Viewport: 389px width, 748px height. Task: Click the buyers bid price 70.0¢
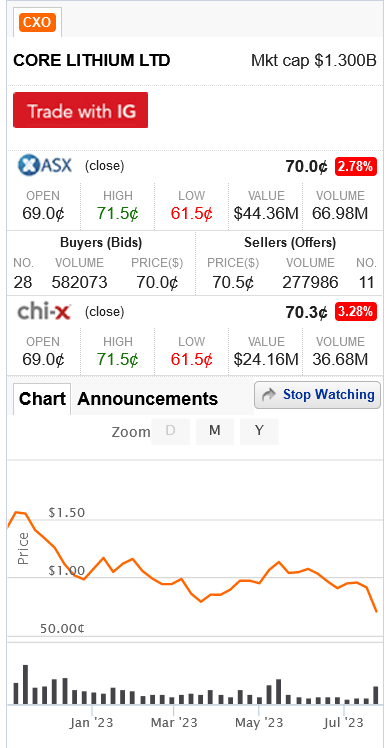[157, 283]
